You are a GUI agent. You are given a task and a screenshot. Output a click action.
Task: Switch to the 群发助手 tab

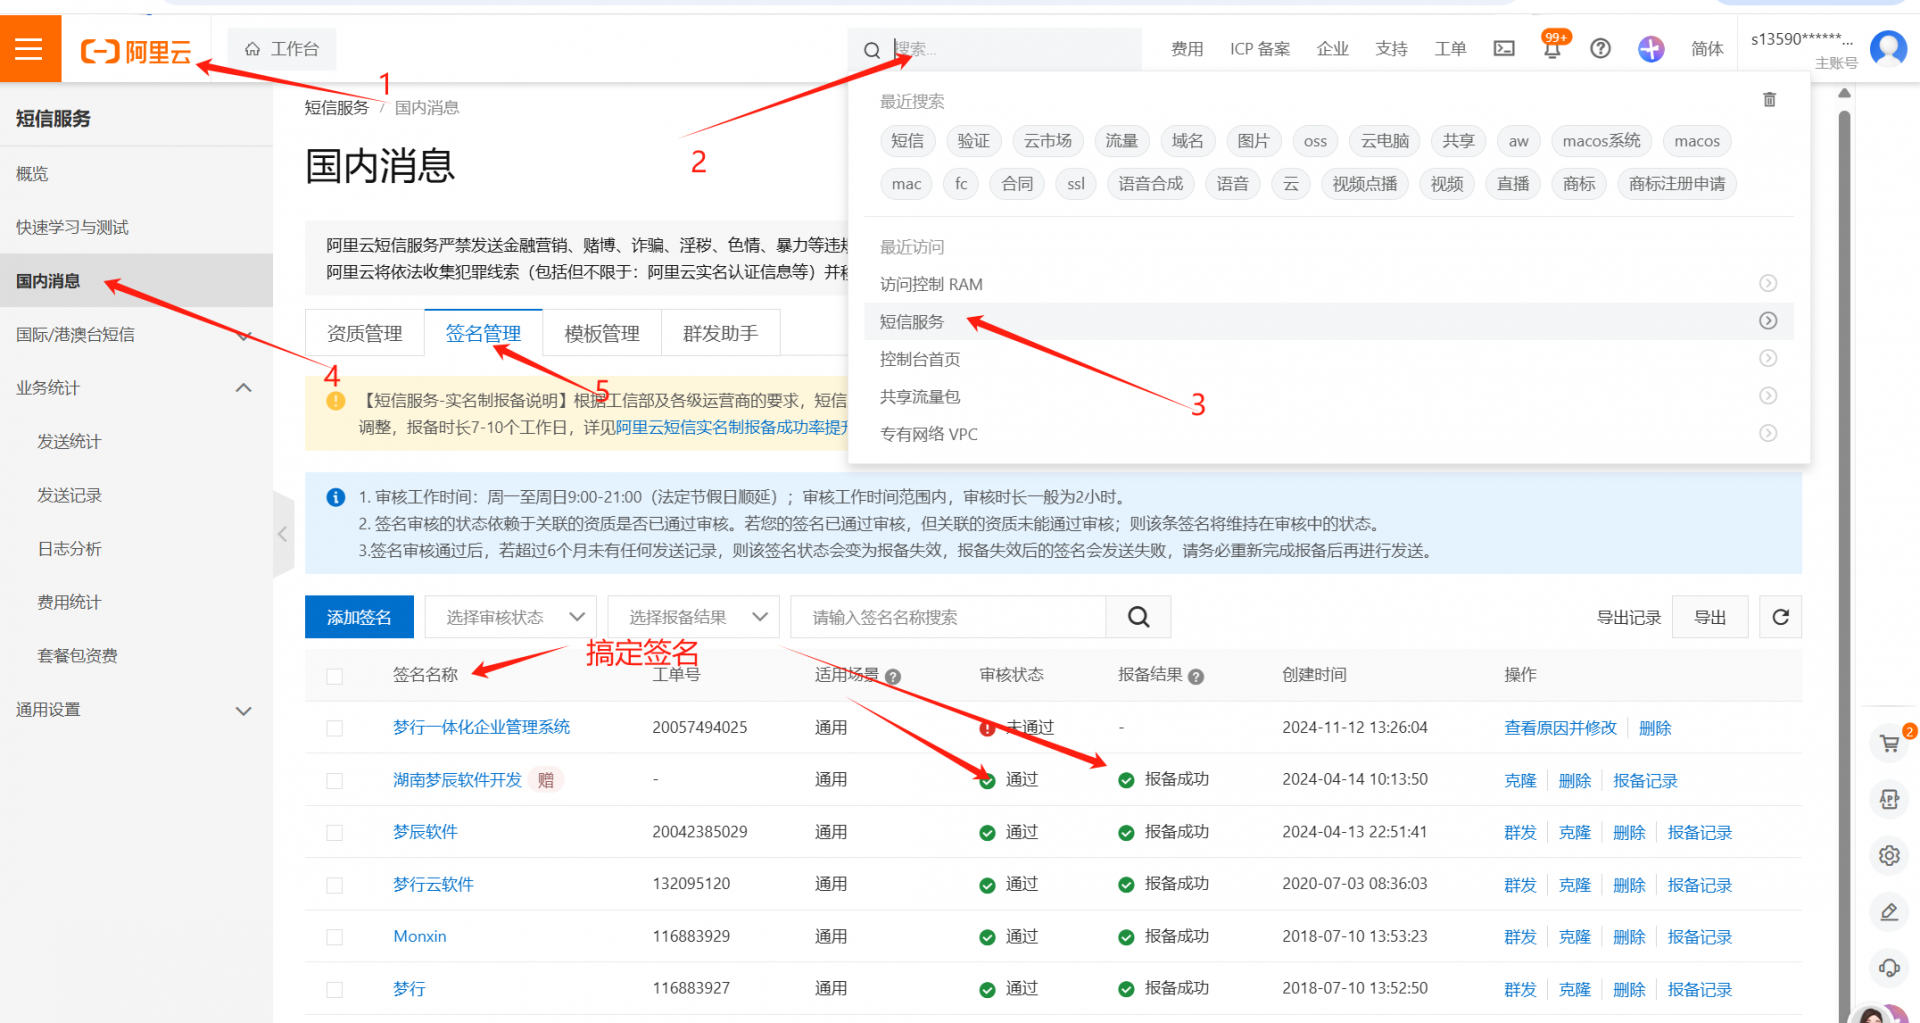tap(720, 333)
